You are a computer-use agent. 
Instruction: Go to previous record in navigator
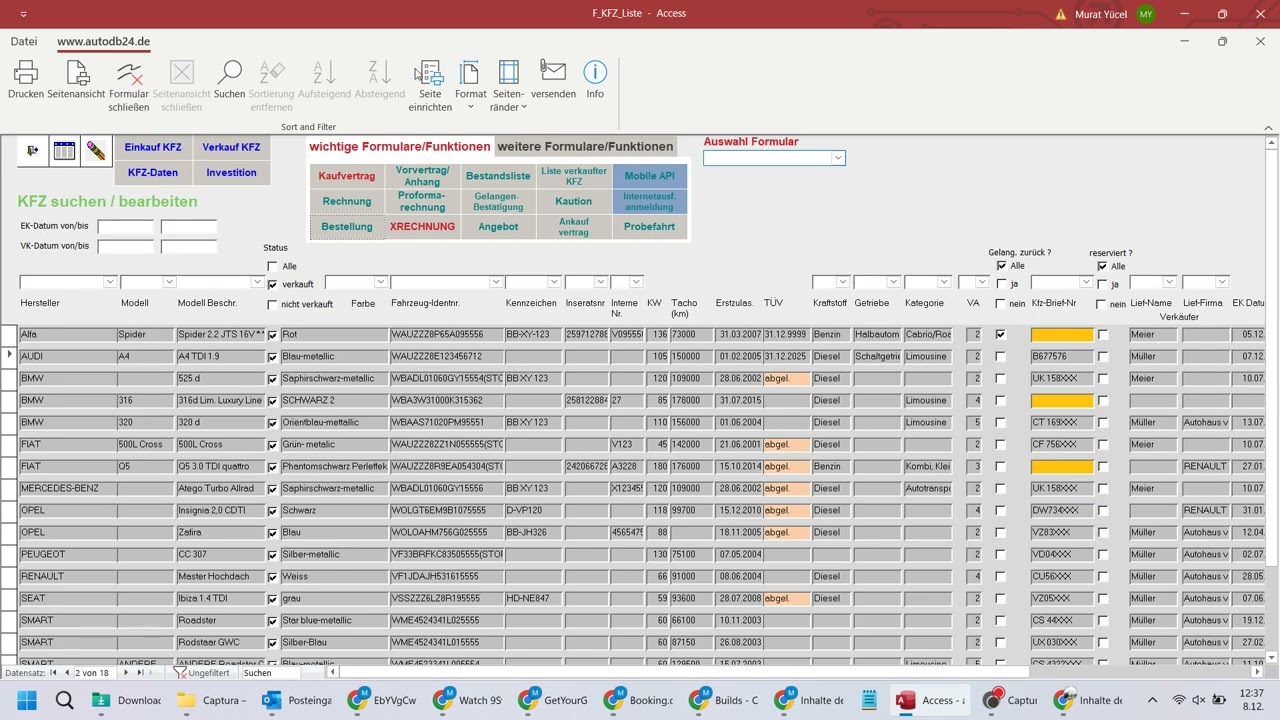point(67,673)
